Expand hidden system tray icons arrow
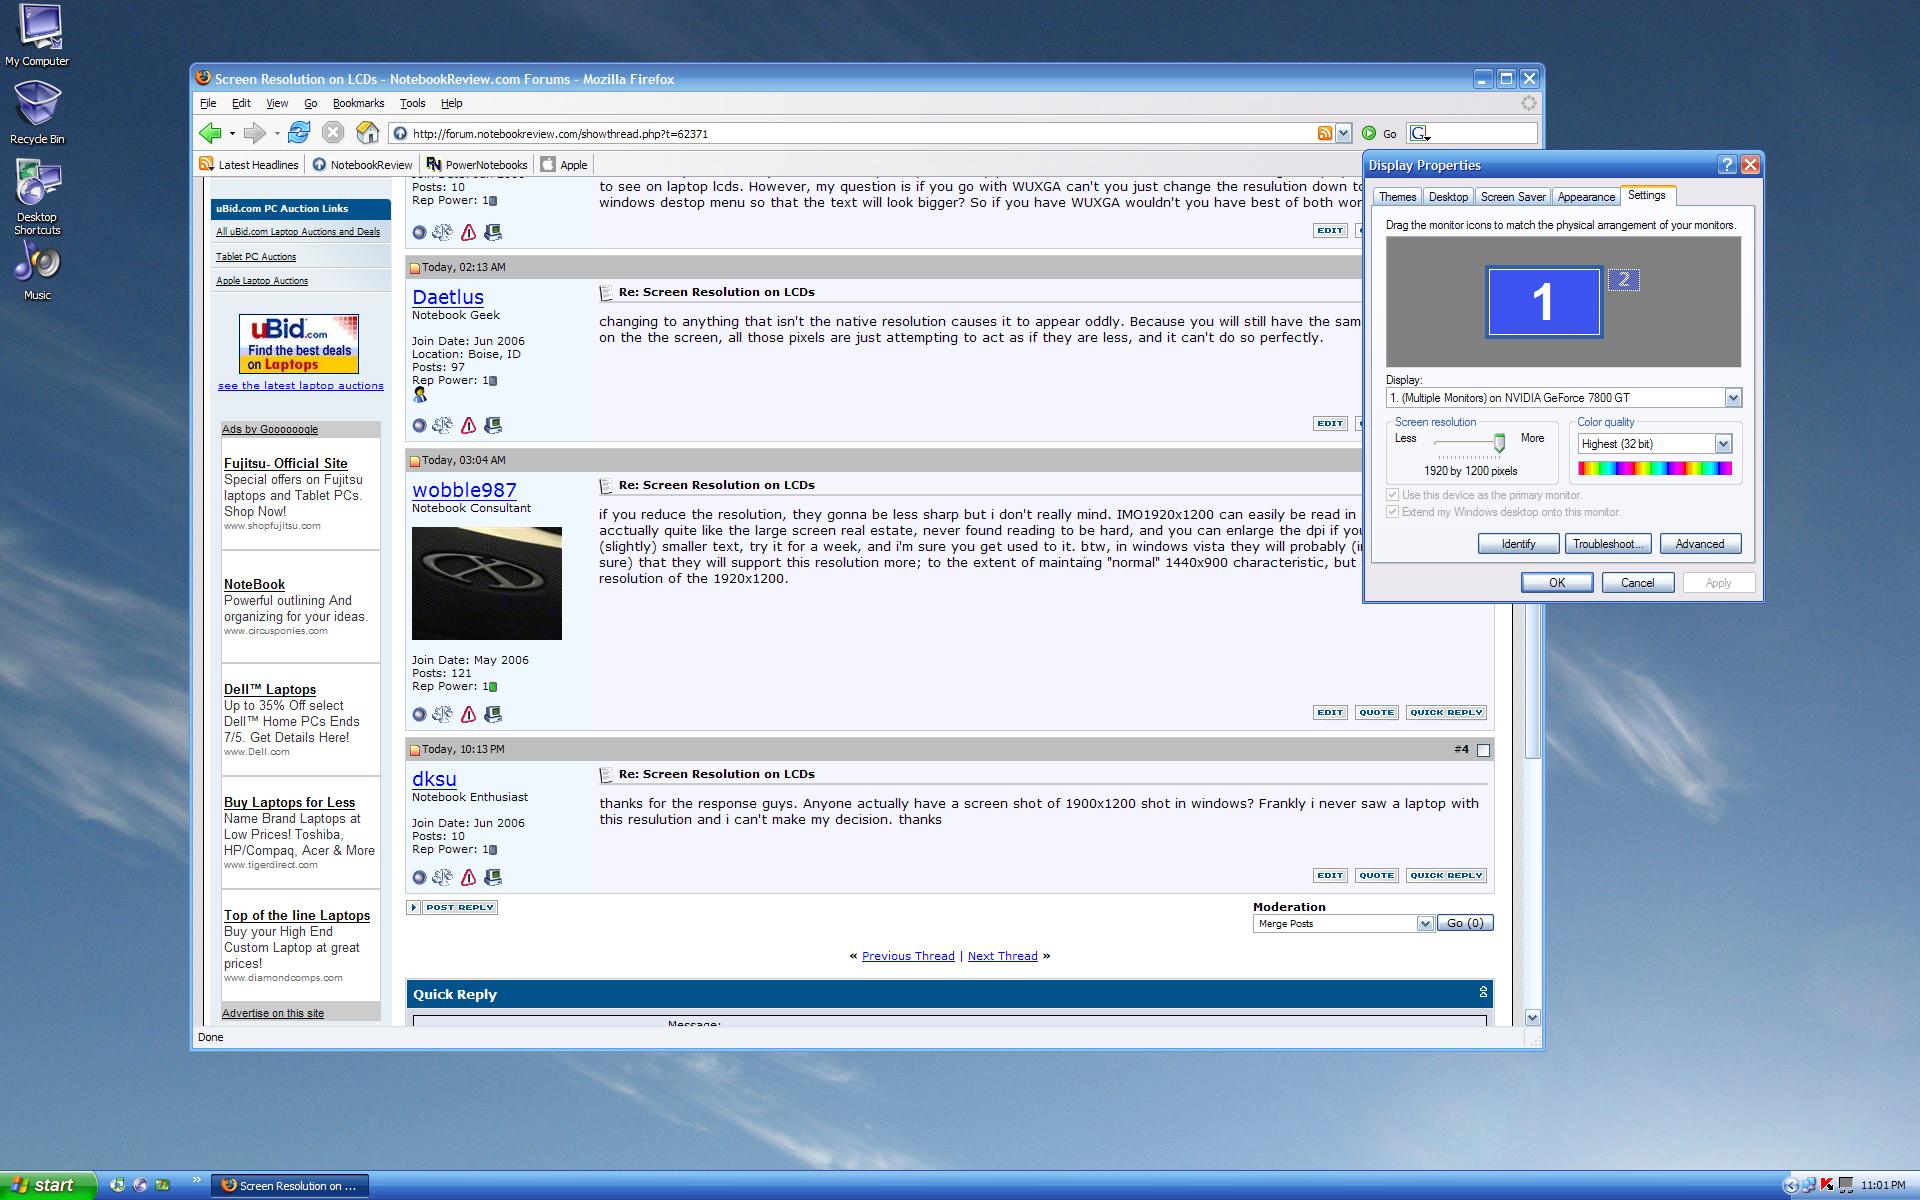The height and width of the screenshot is (1200, 1920). 1789,1186
